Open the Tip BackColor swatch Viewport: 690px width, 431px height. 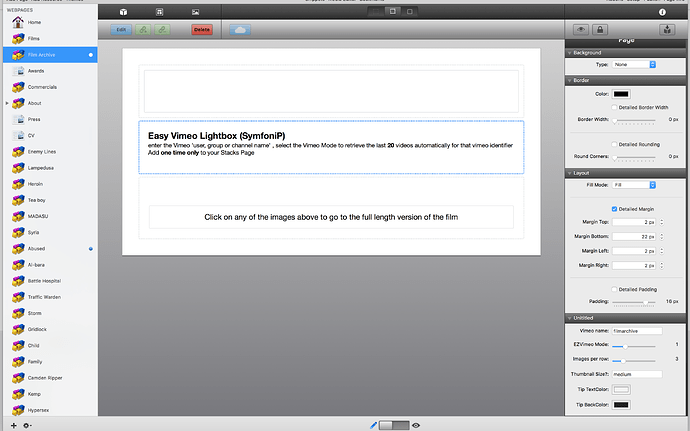(x=621, y=405)
